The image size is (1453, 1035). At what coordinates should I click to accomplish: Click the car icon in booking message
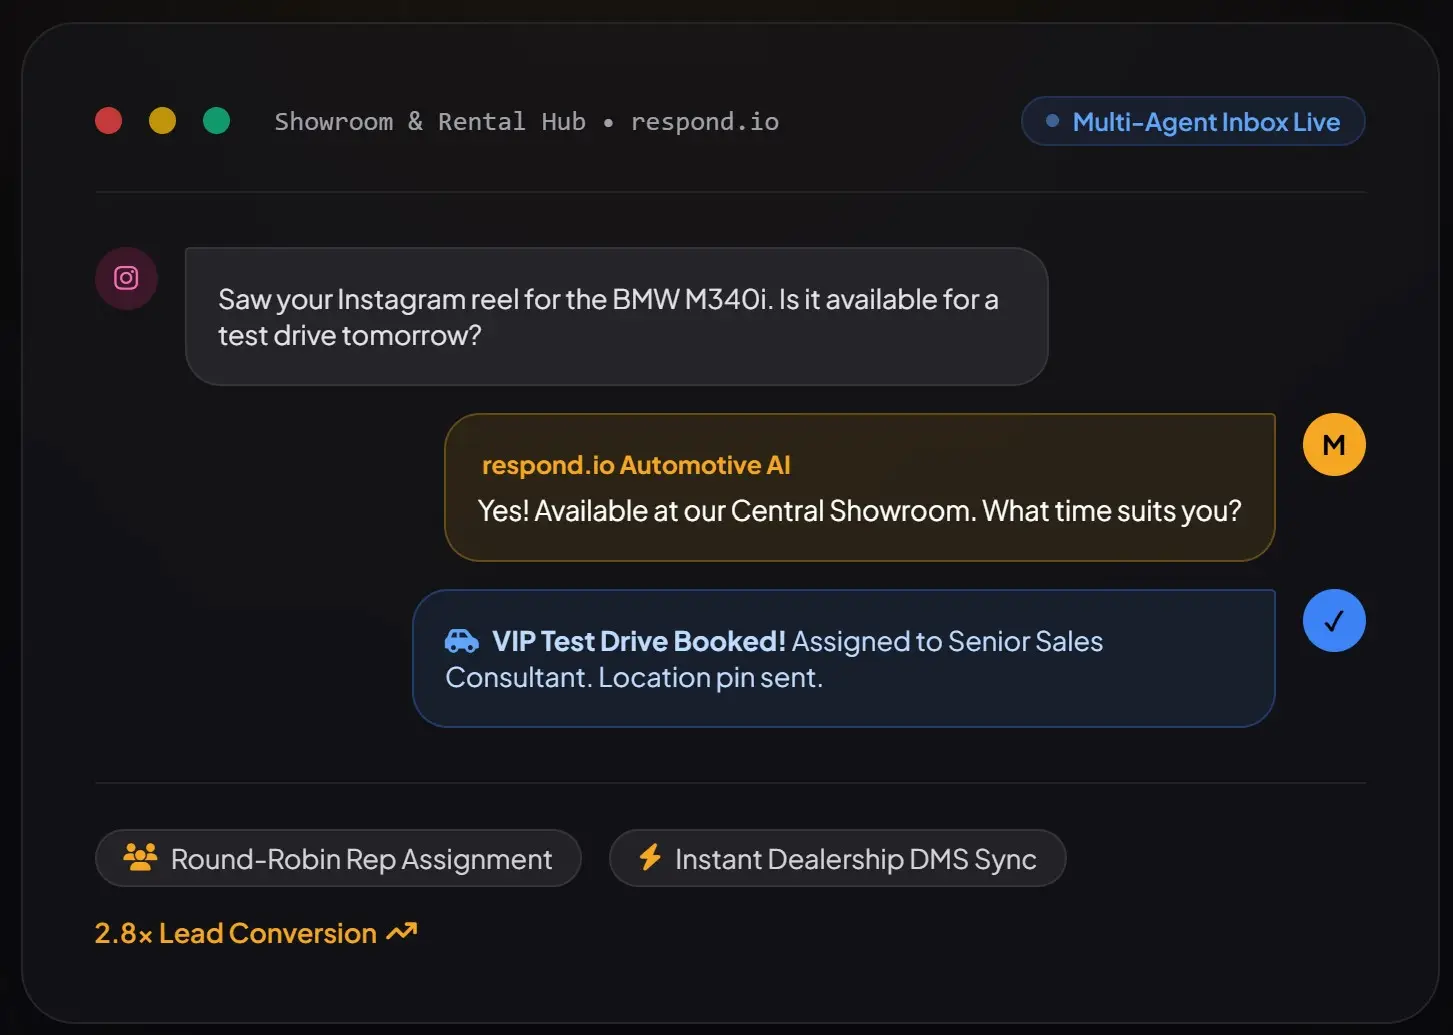tap(462, 641)
